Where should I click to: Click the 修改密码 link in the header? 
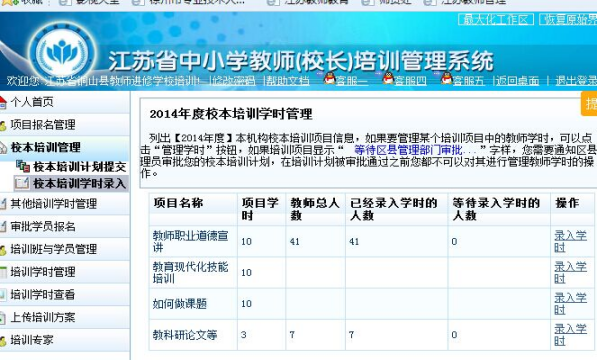pos(233,80)
